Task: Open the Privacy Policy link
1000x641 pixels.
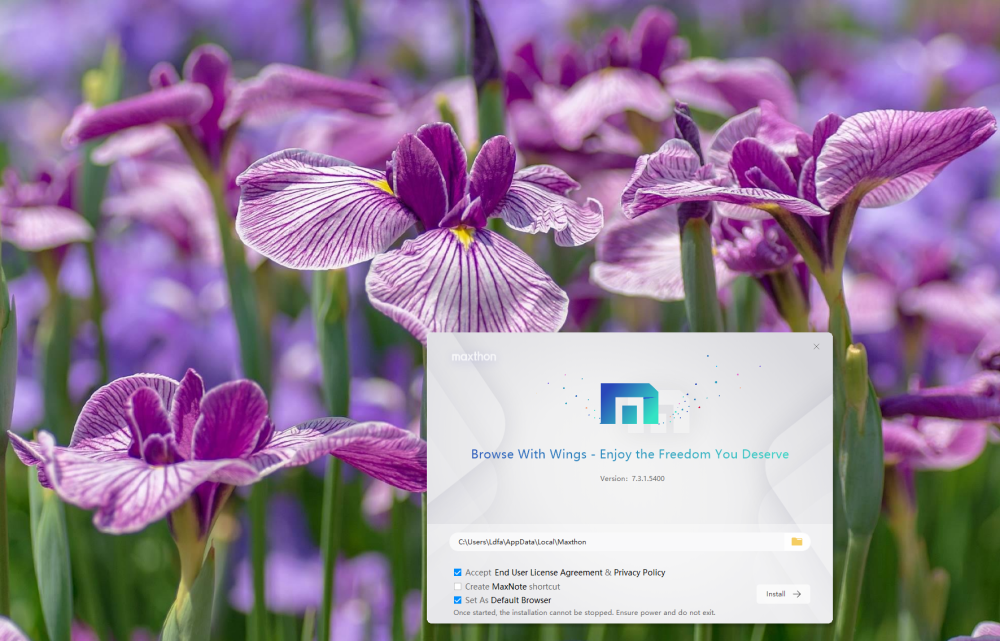Action: (639, 573)
